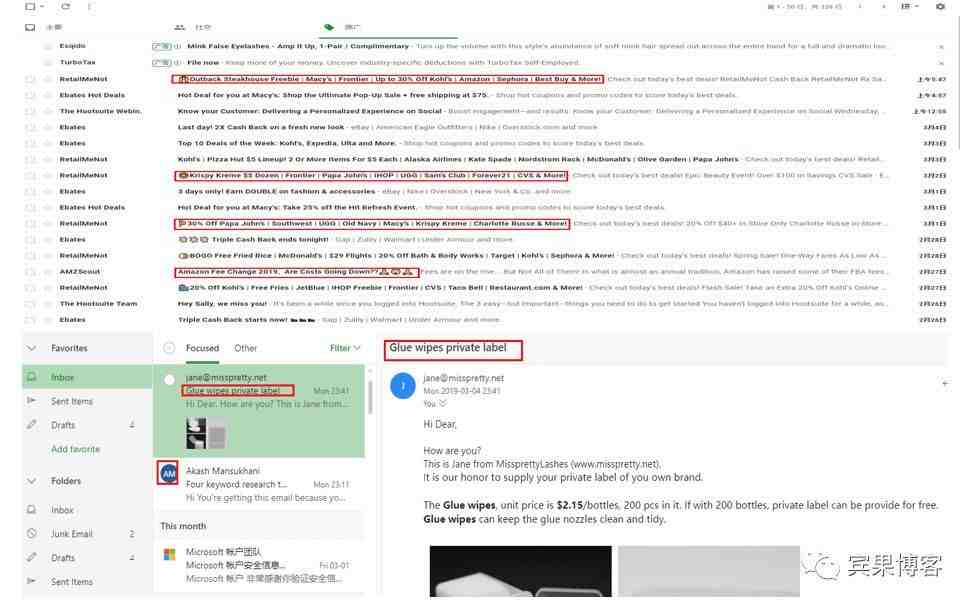Click the Add favorite link
The height and width of the screenshot is (608, 974).
pos(75,448)
